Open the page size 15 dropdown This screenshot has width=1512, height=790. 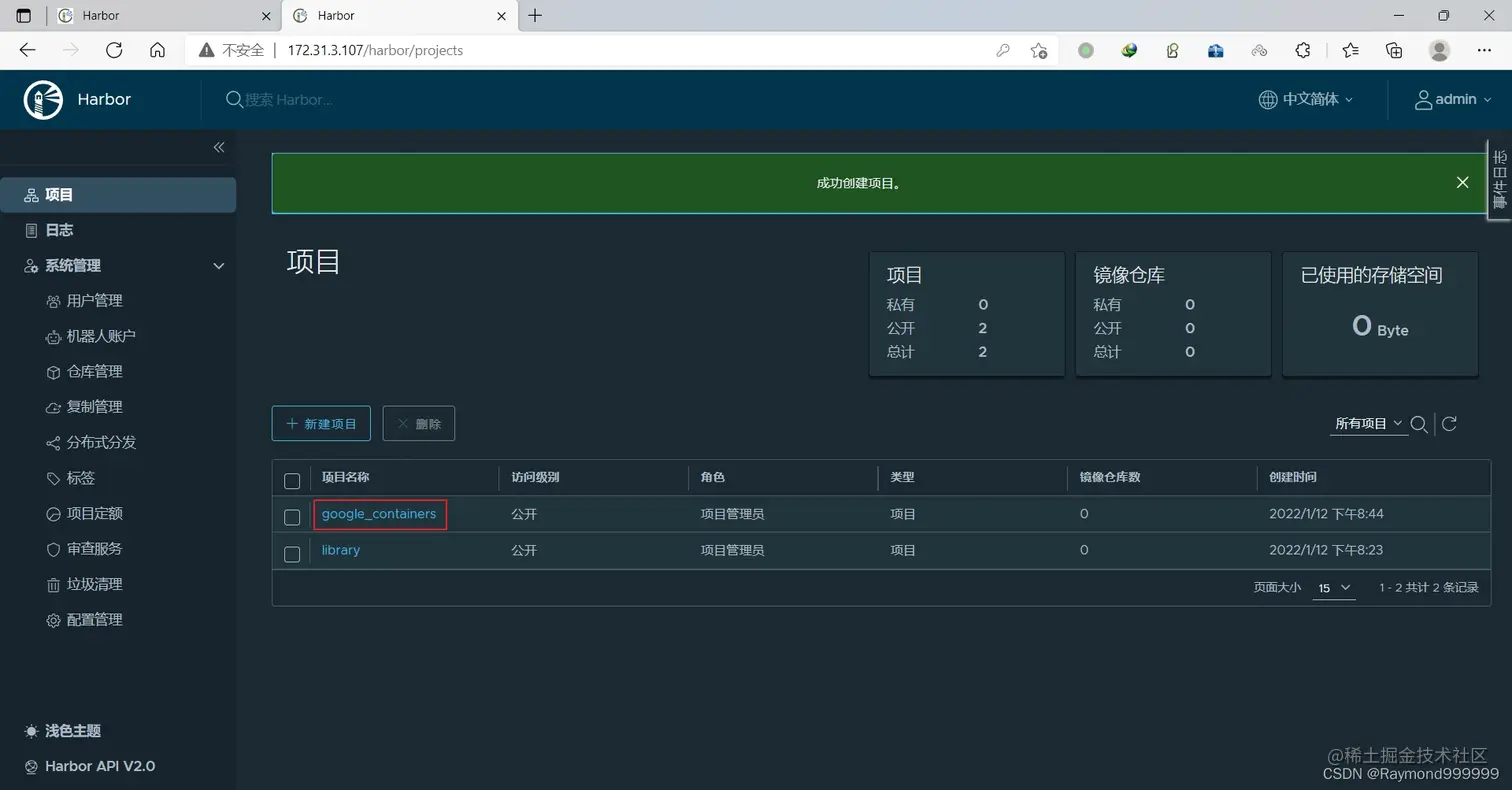point(1334,588)
